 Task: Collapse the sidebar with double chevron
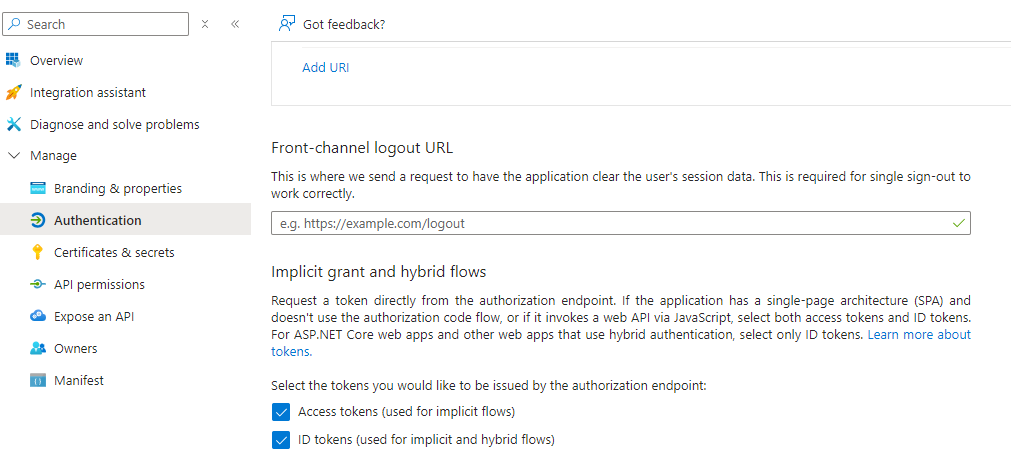(x=235, y=24)
